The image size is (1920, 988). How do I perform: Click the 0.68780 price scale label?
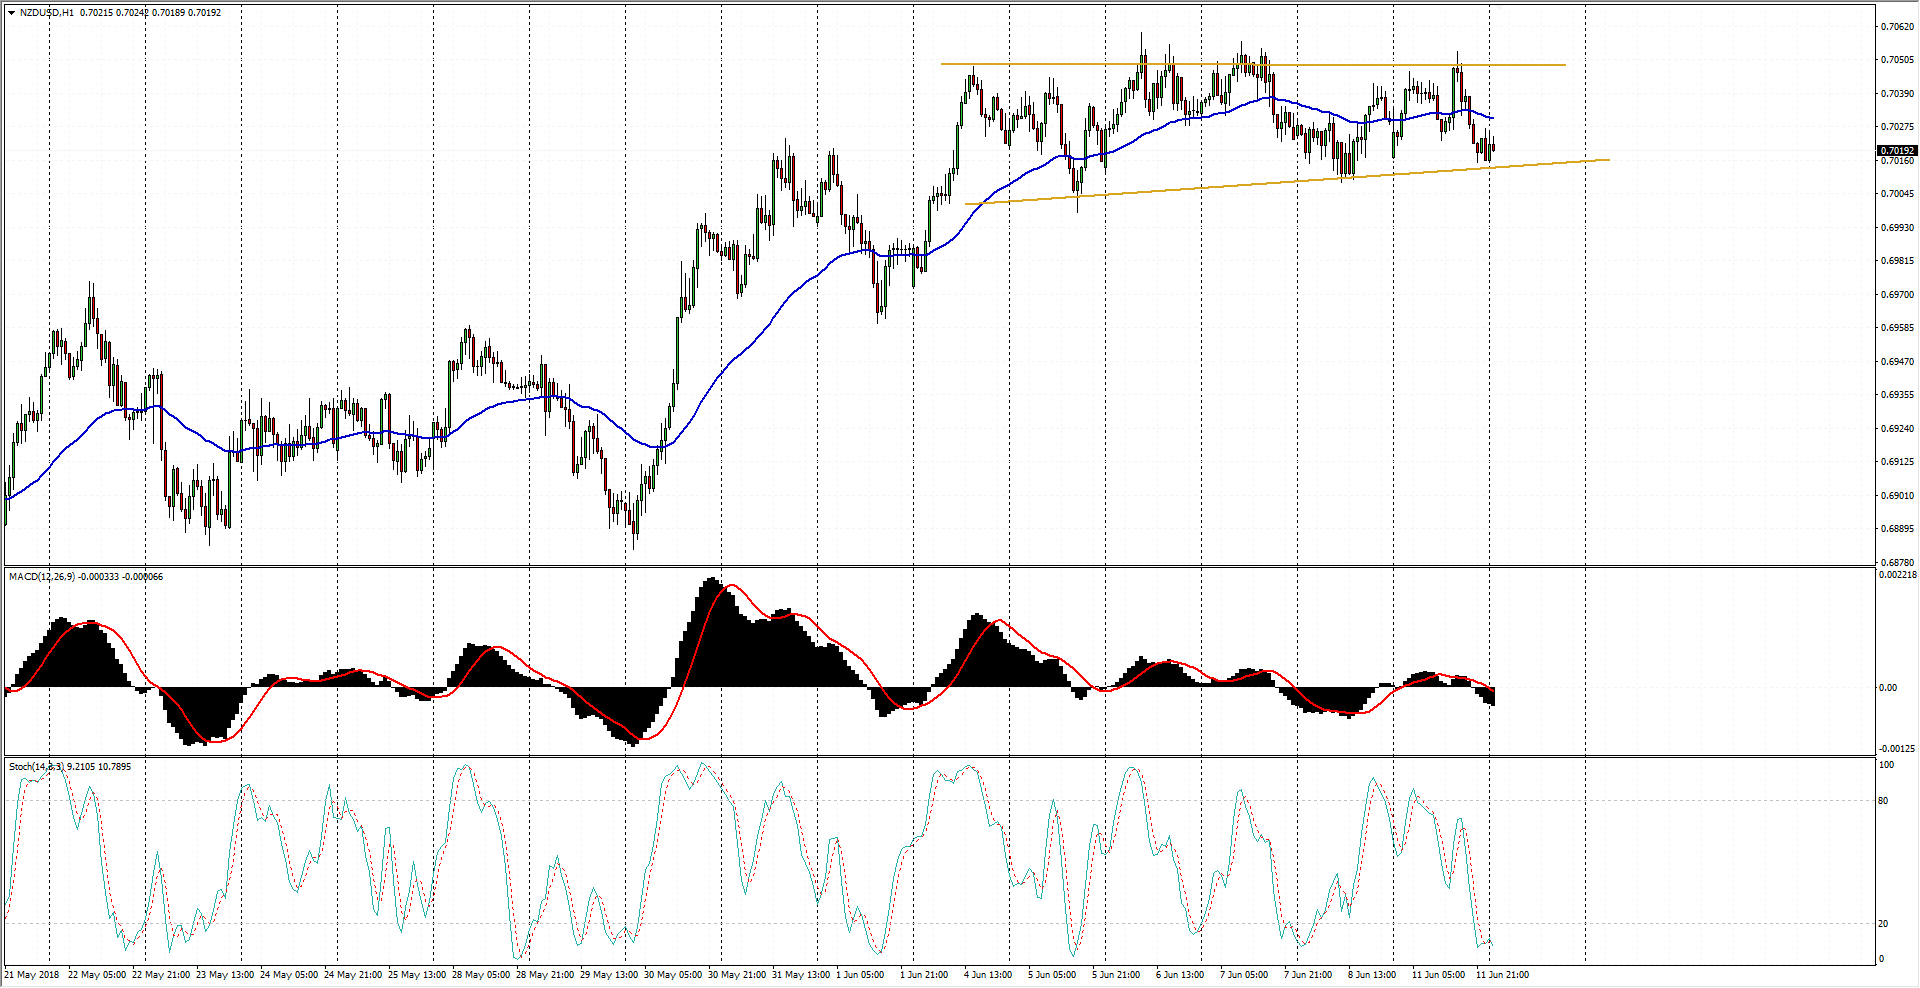1896,563
